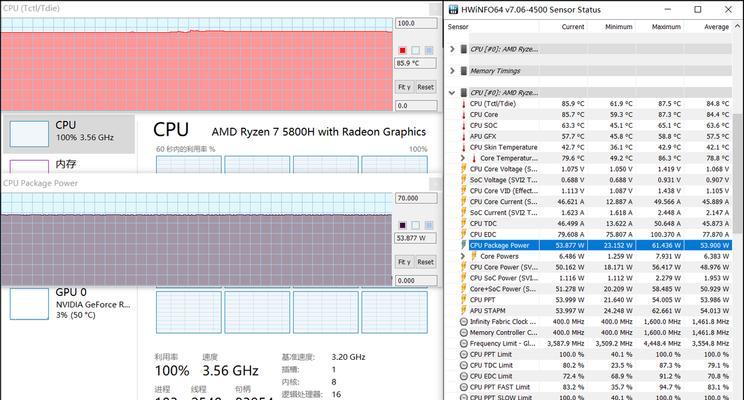
Task: Click Reset in CPU (Tctl/Tdie) graph
Action: 425,87
